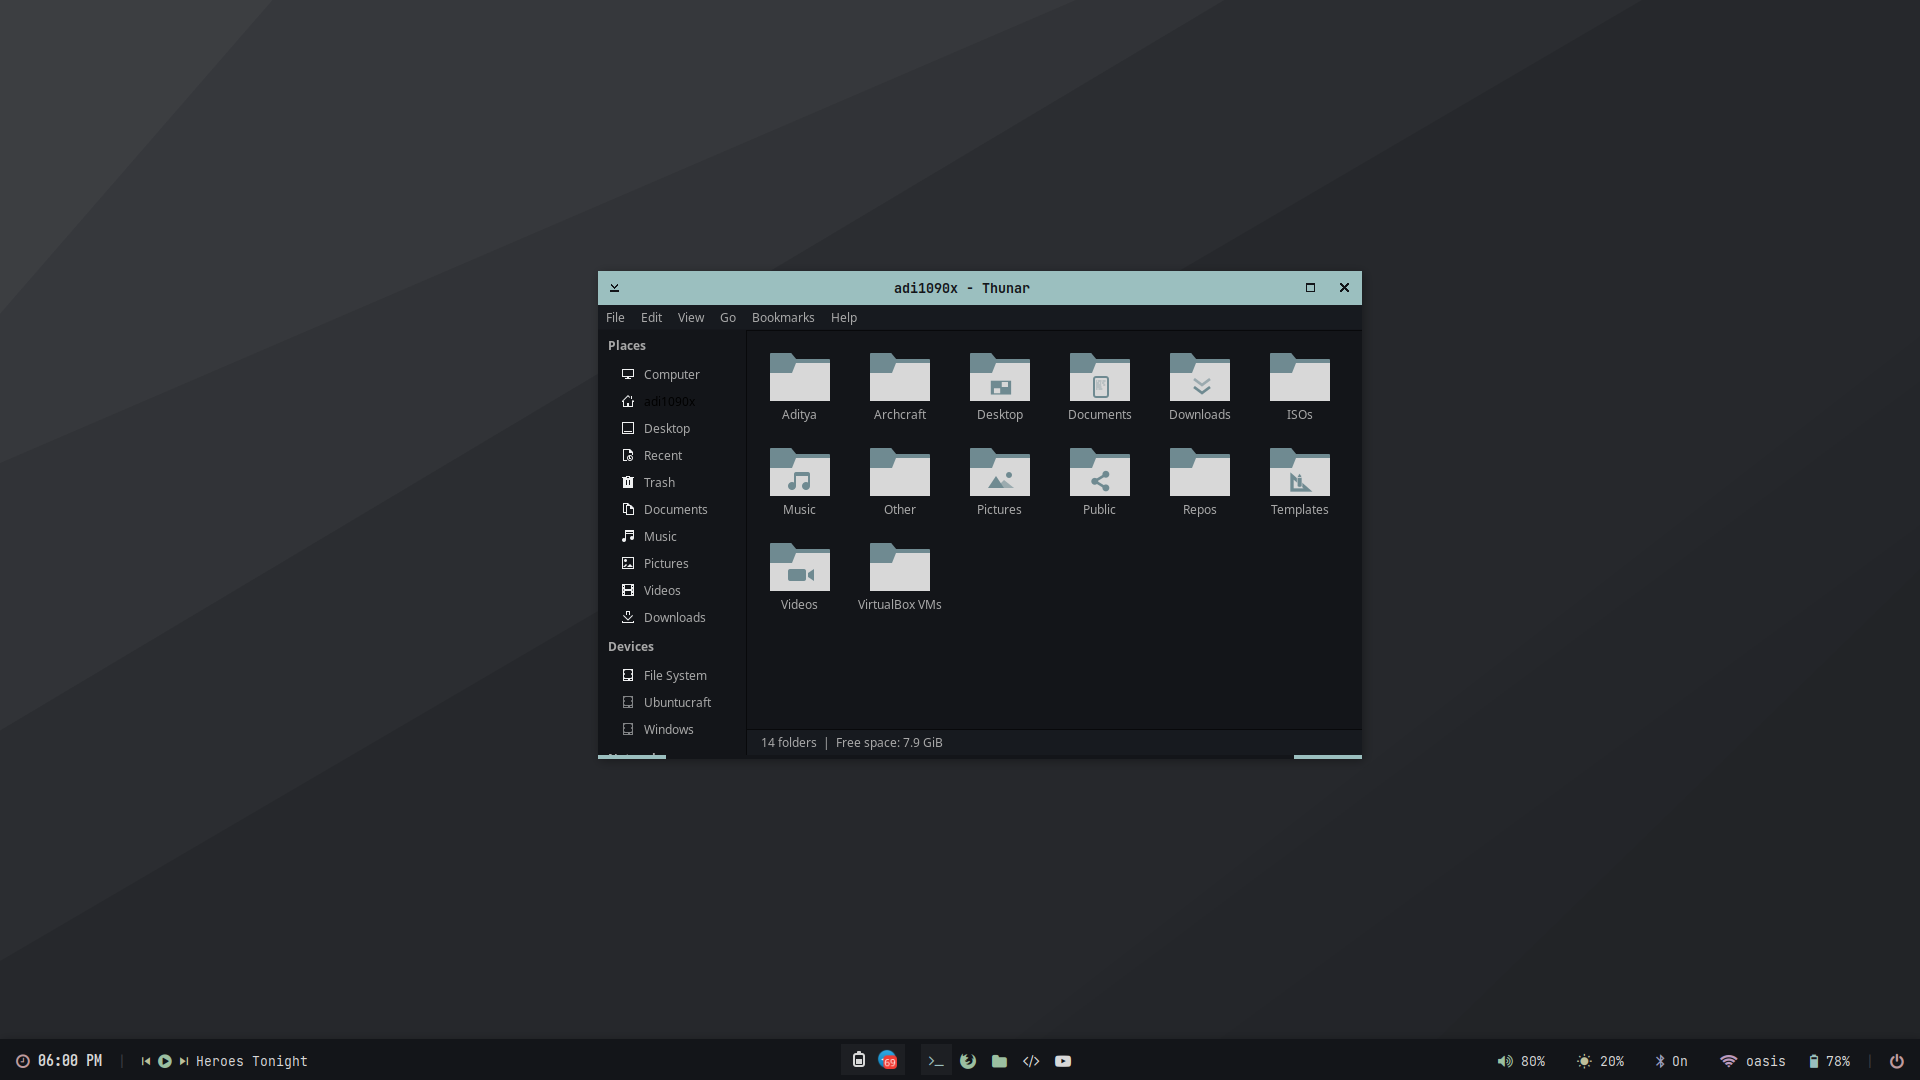Image resolution: width=1920 pixels, height=1080 pixels.
Task: Go to Recent in the sidebar
Action: [x=662, y=455]
